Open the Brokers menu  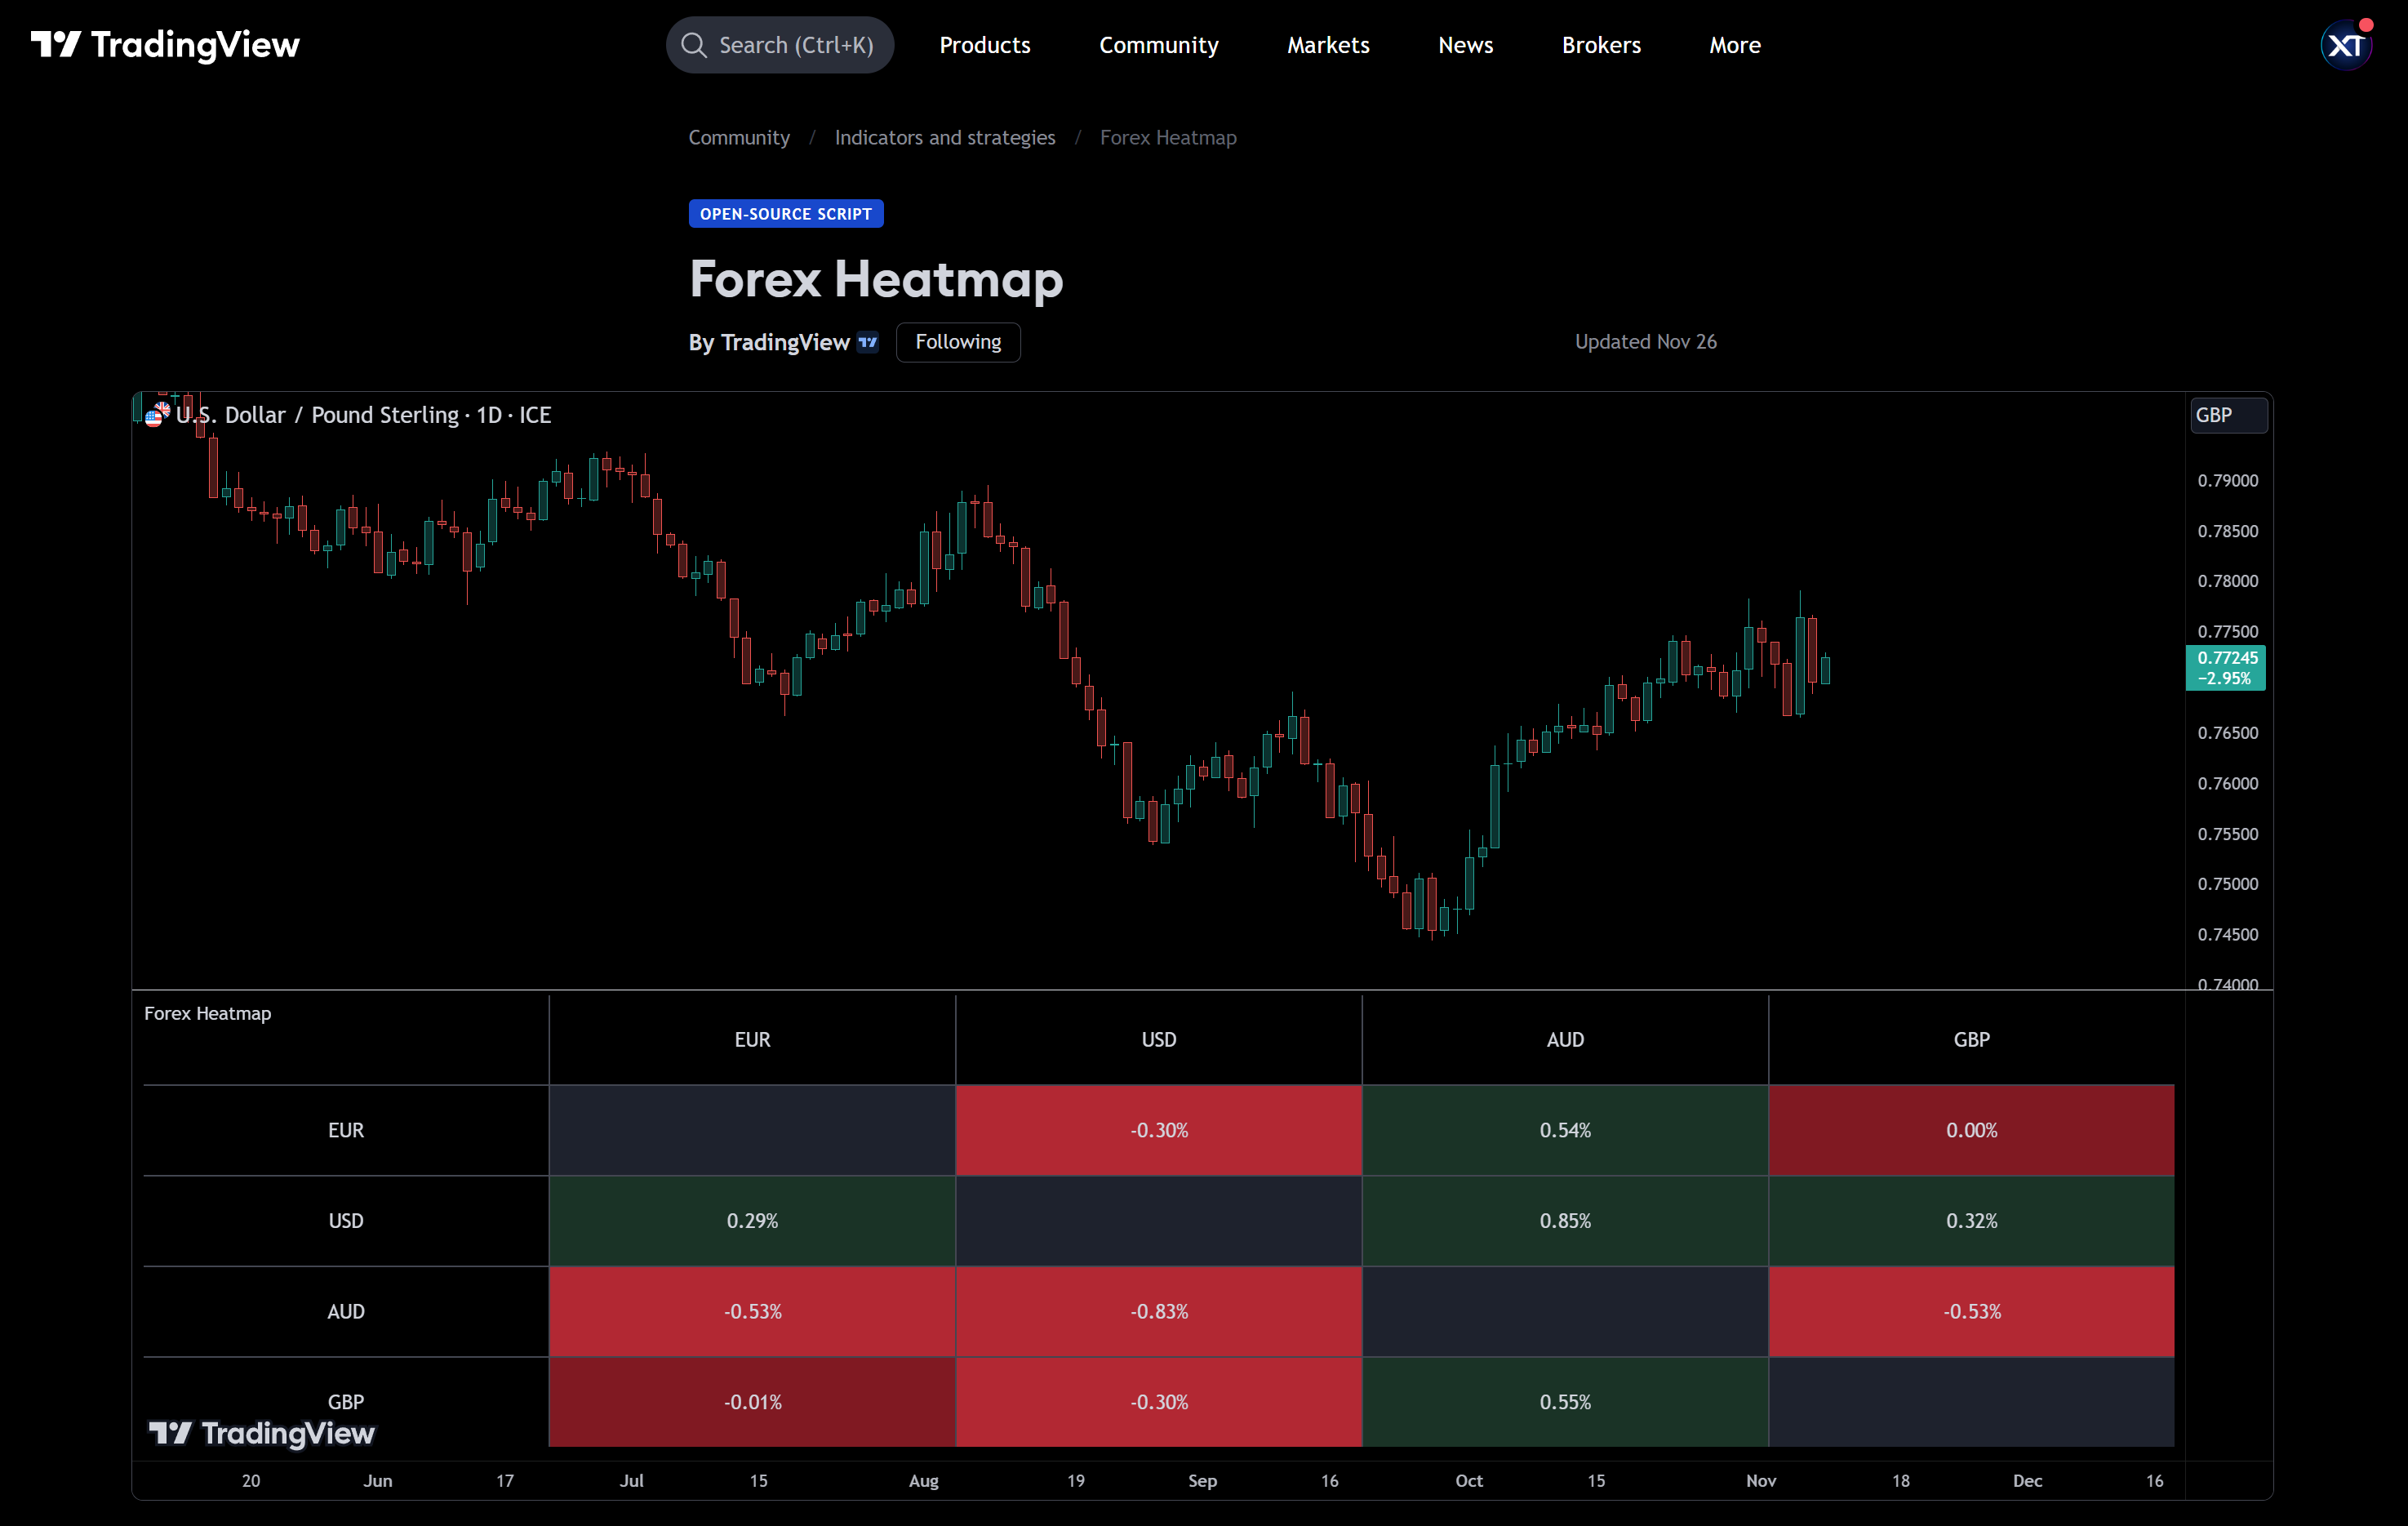pyautogui.click(x=1600, y=44)
